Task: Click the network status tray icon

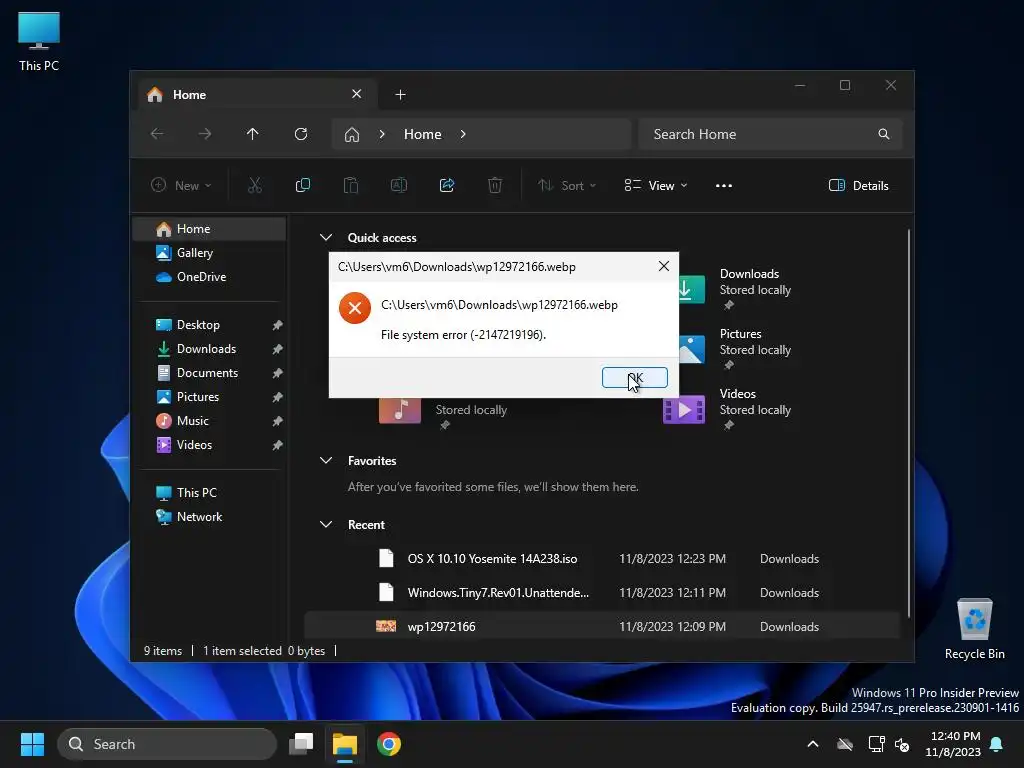Action: click(x=876, y=744)
